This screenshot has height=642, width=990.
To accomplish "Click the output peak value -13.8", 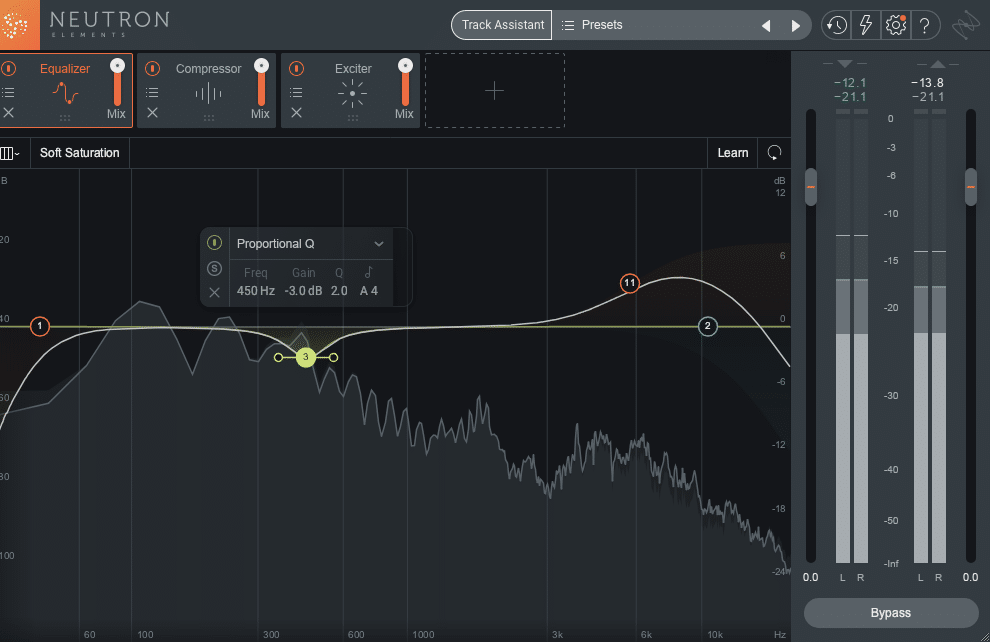I will [927, 83].
